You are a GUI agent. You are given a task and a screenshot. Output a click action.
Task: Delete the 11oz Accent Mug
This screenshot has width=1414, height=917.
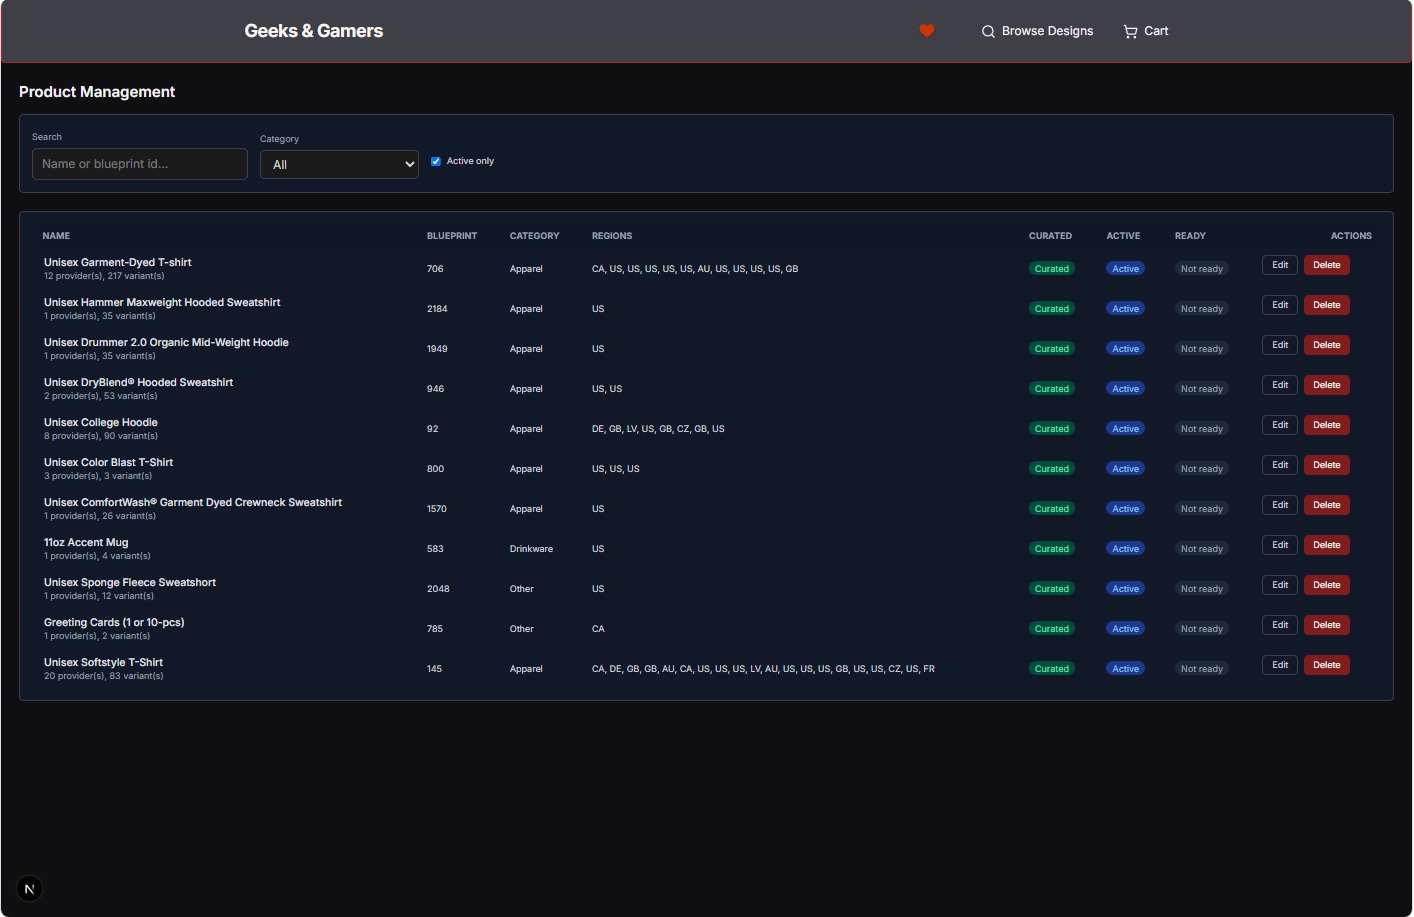pyautogui.click(x=1327, y=545)
